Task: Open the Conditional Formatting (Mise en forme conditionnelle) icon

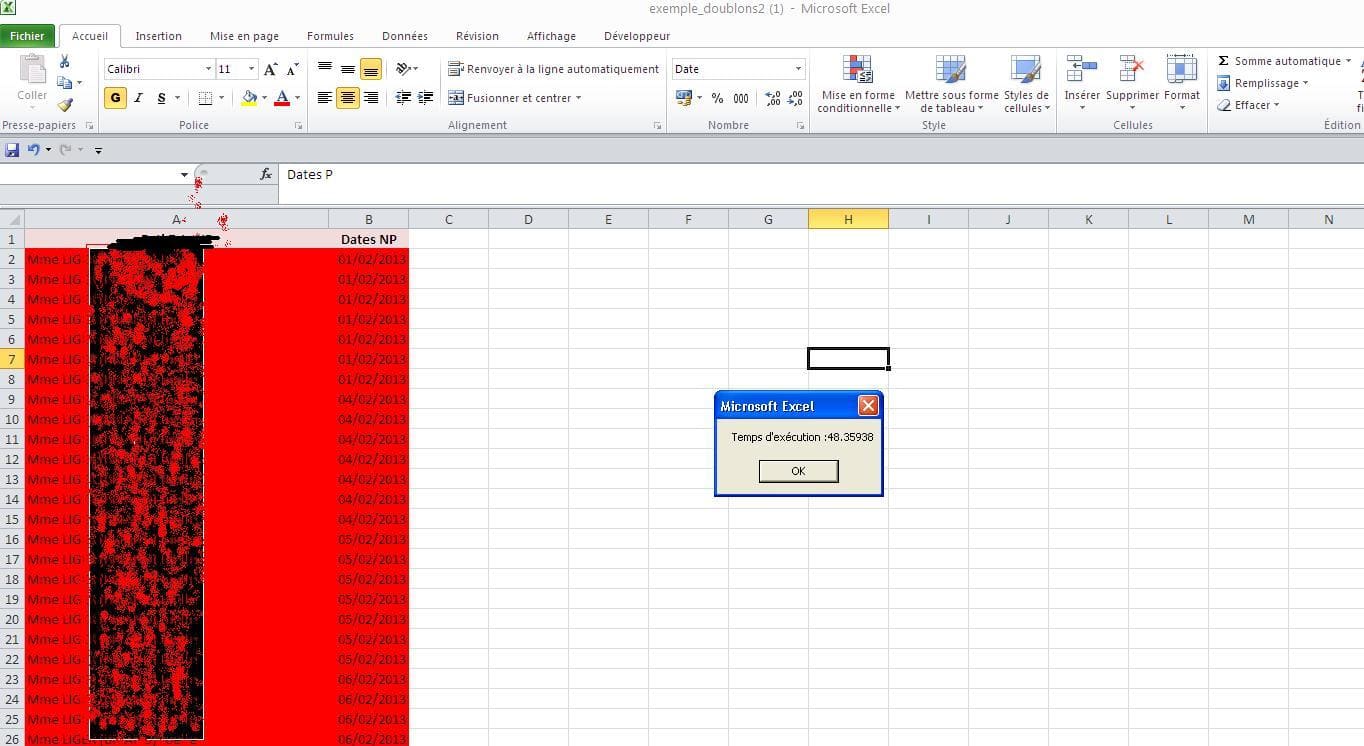Action: [857, 71]
